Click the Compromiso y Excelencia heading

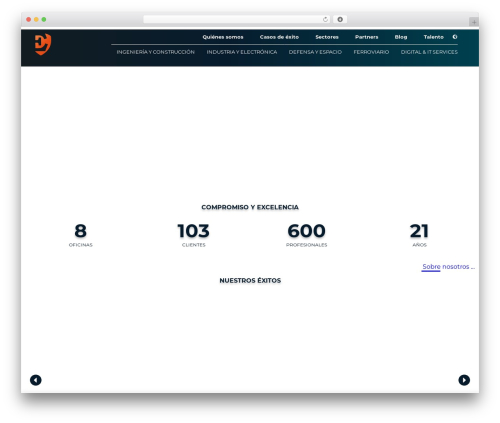(250, 207)
